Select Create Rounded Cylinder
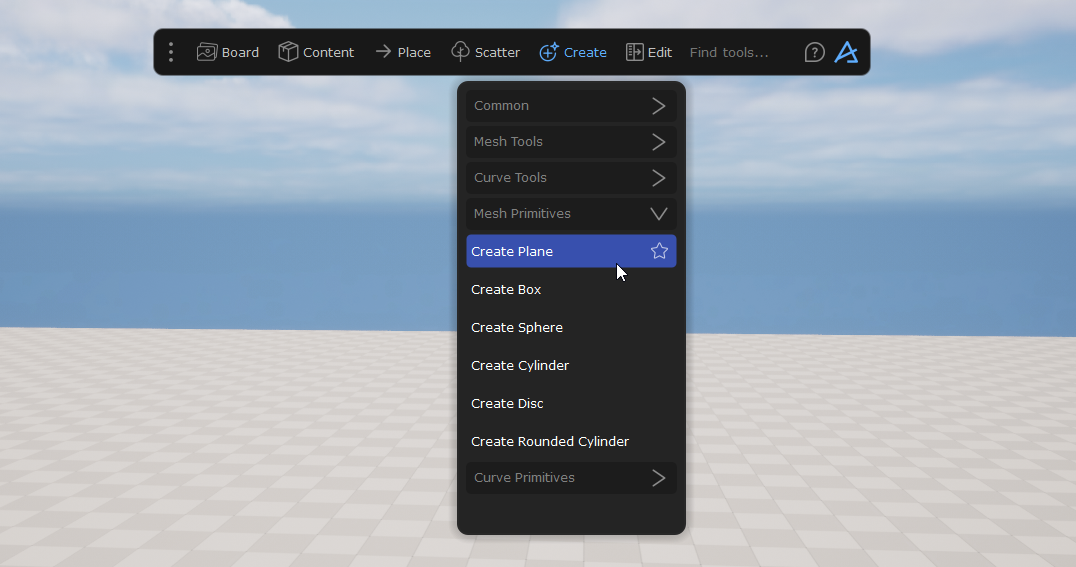The width and height of the screenshot is (1076, 567). click(x=550, y=442)
